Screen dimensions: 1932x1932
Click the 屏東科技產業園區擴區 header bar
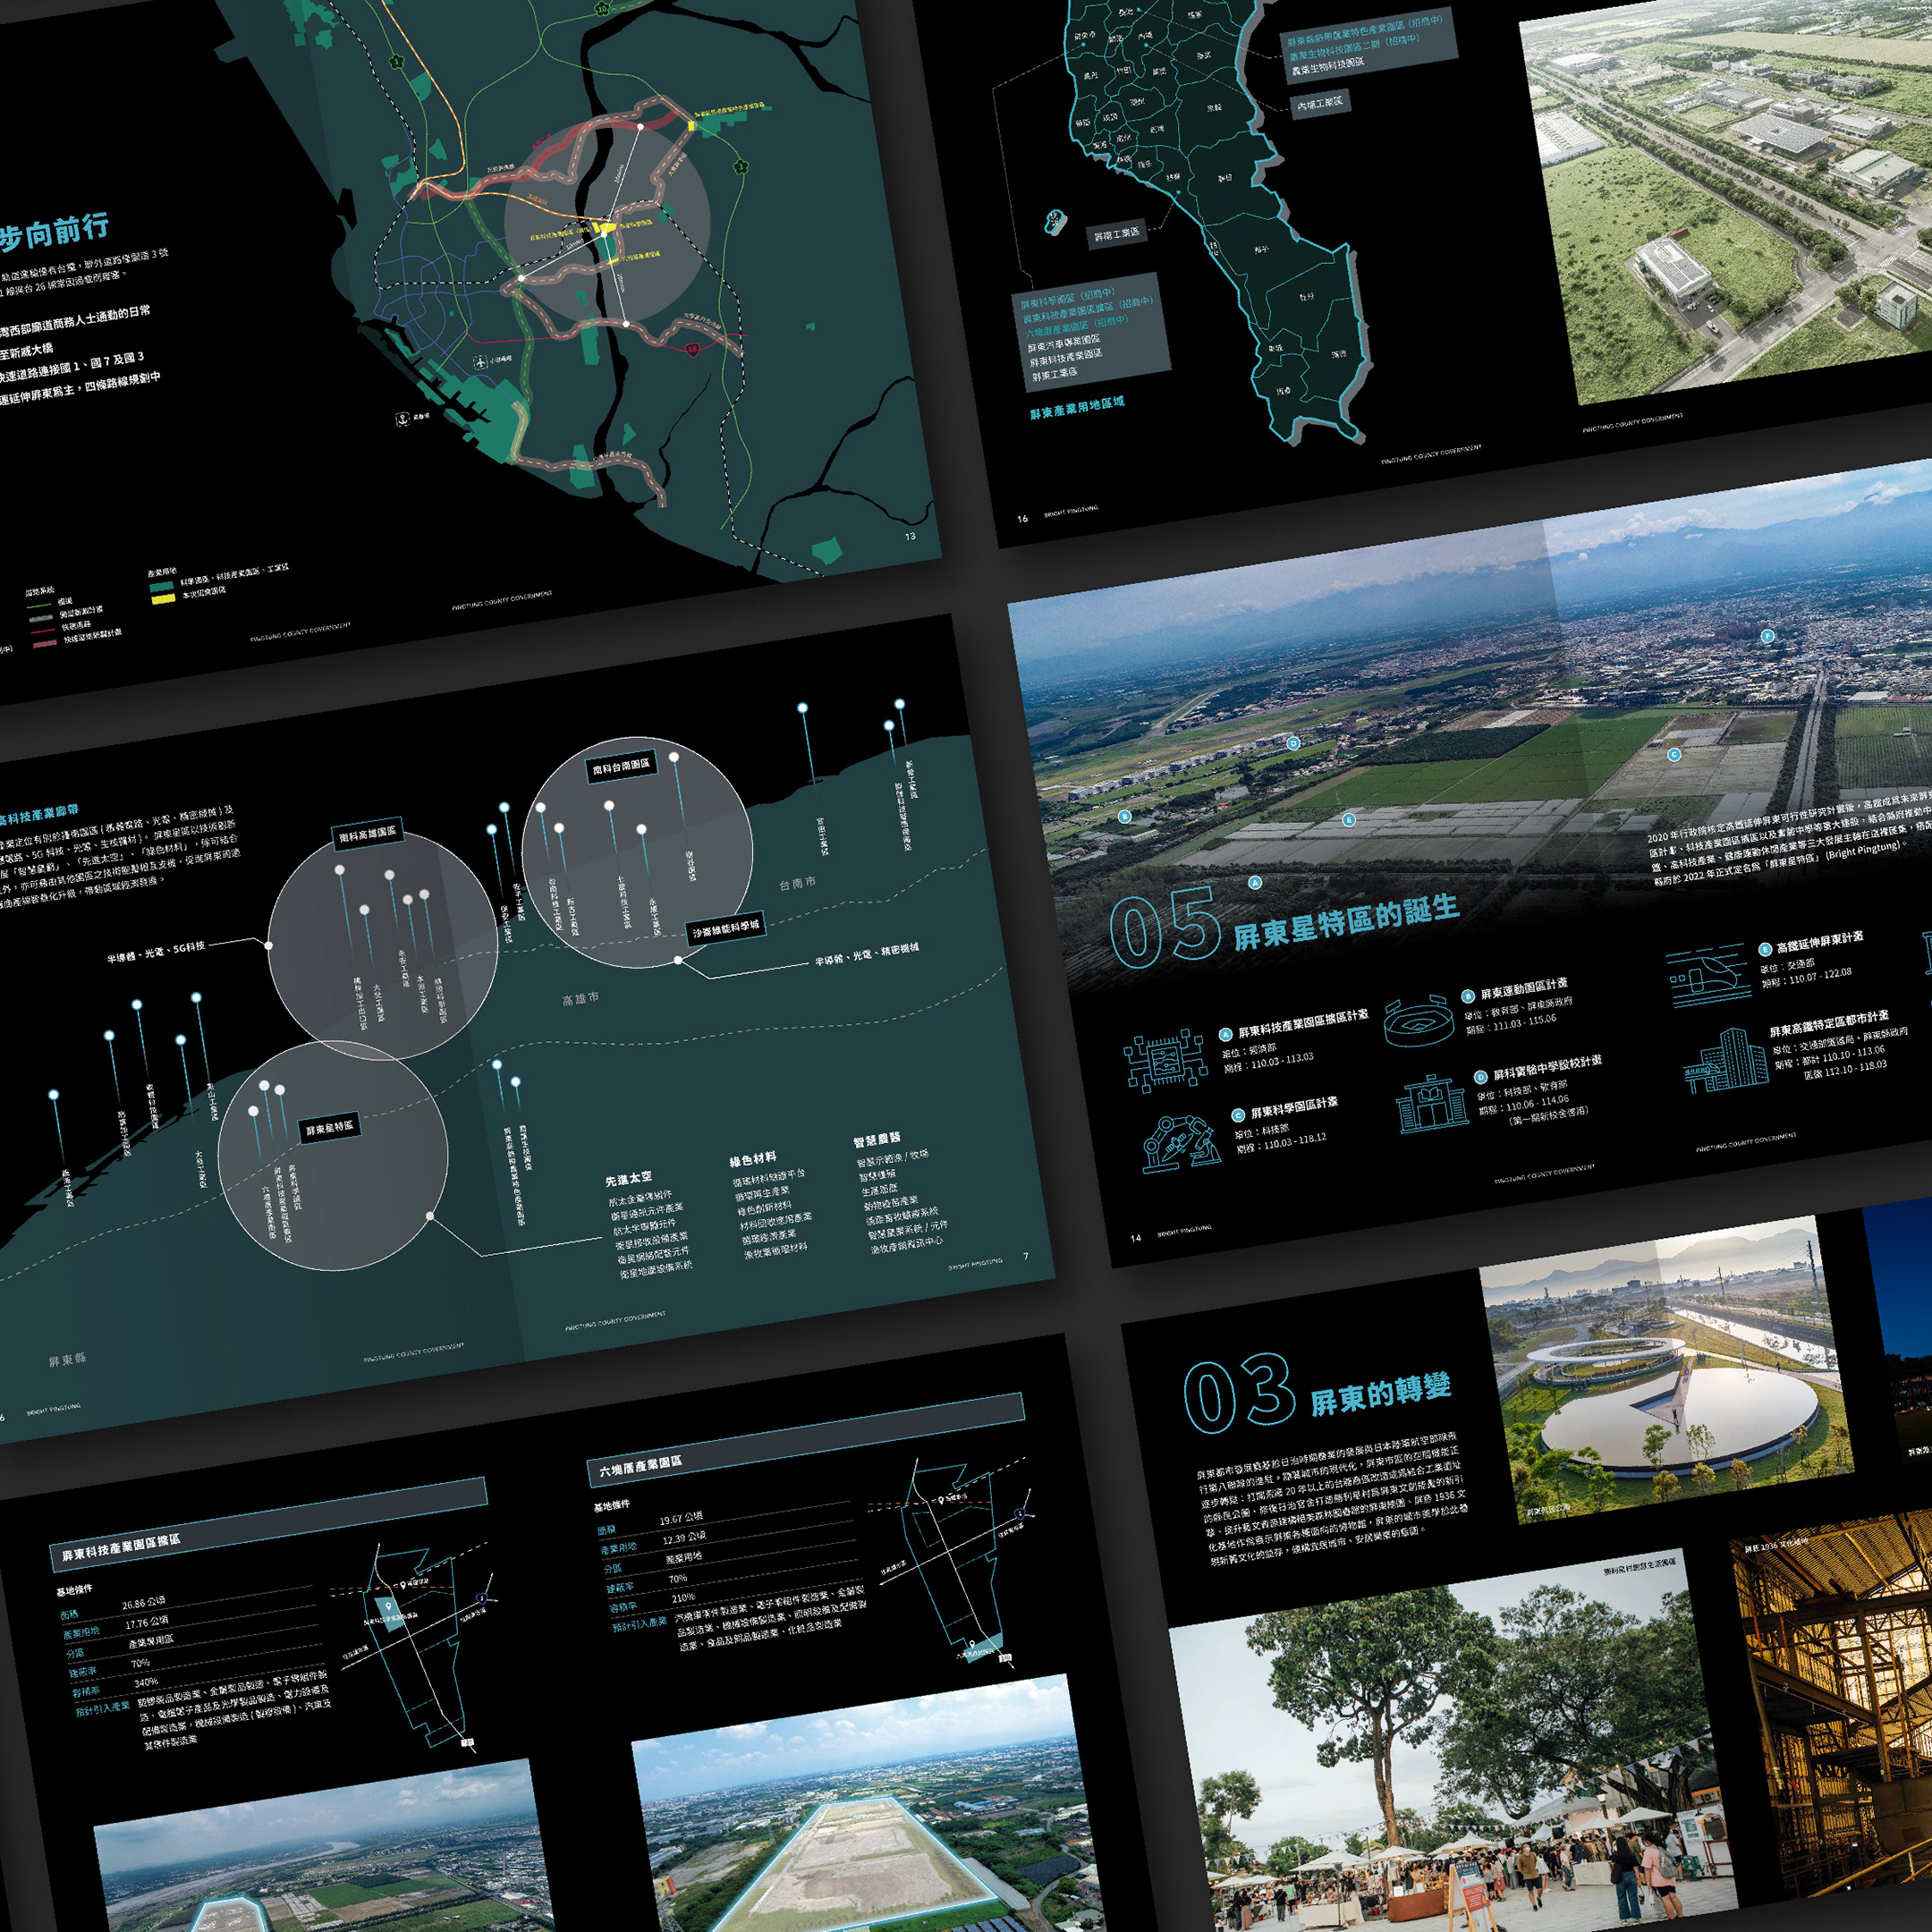pos(268,1524)
